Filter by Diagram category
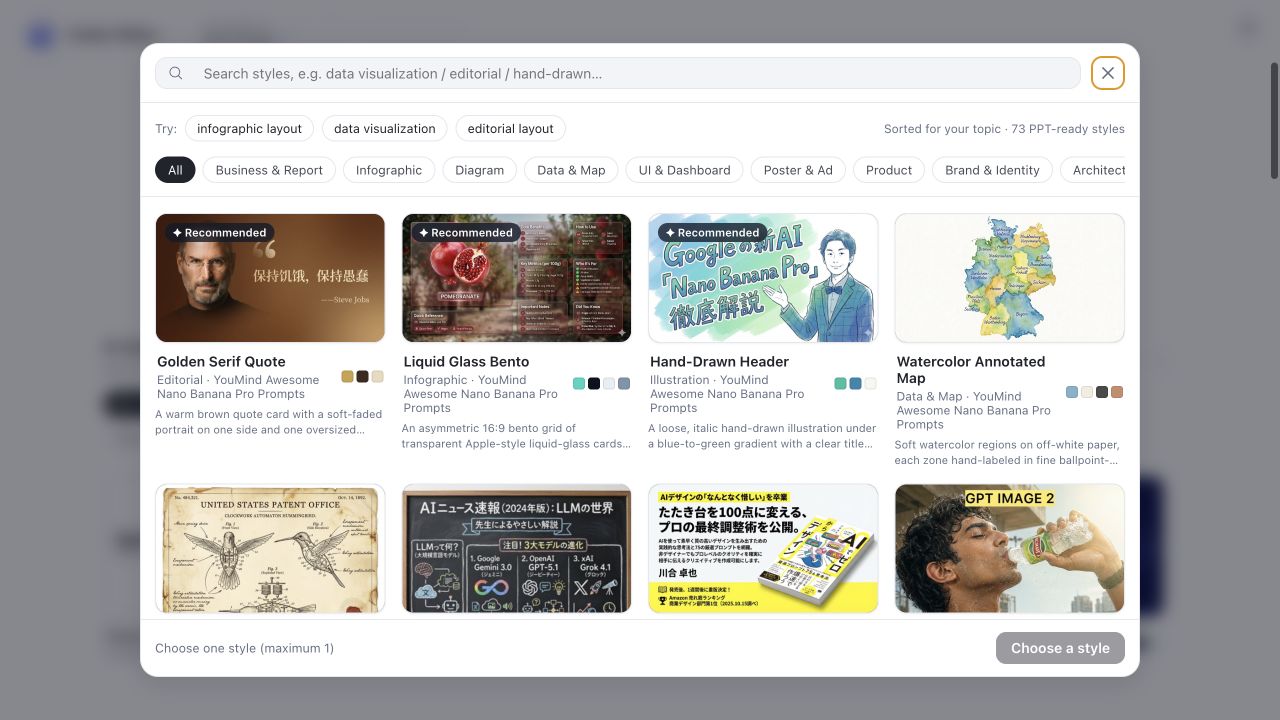This screenshot has height=720, width=1280. [x=479, y=170]
